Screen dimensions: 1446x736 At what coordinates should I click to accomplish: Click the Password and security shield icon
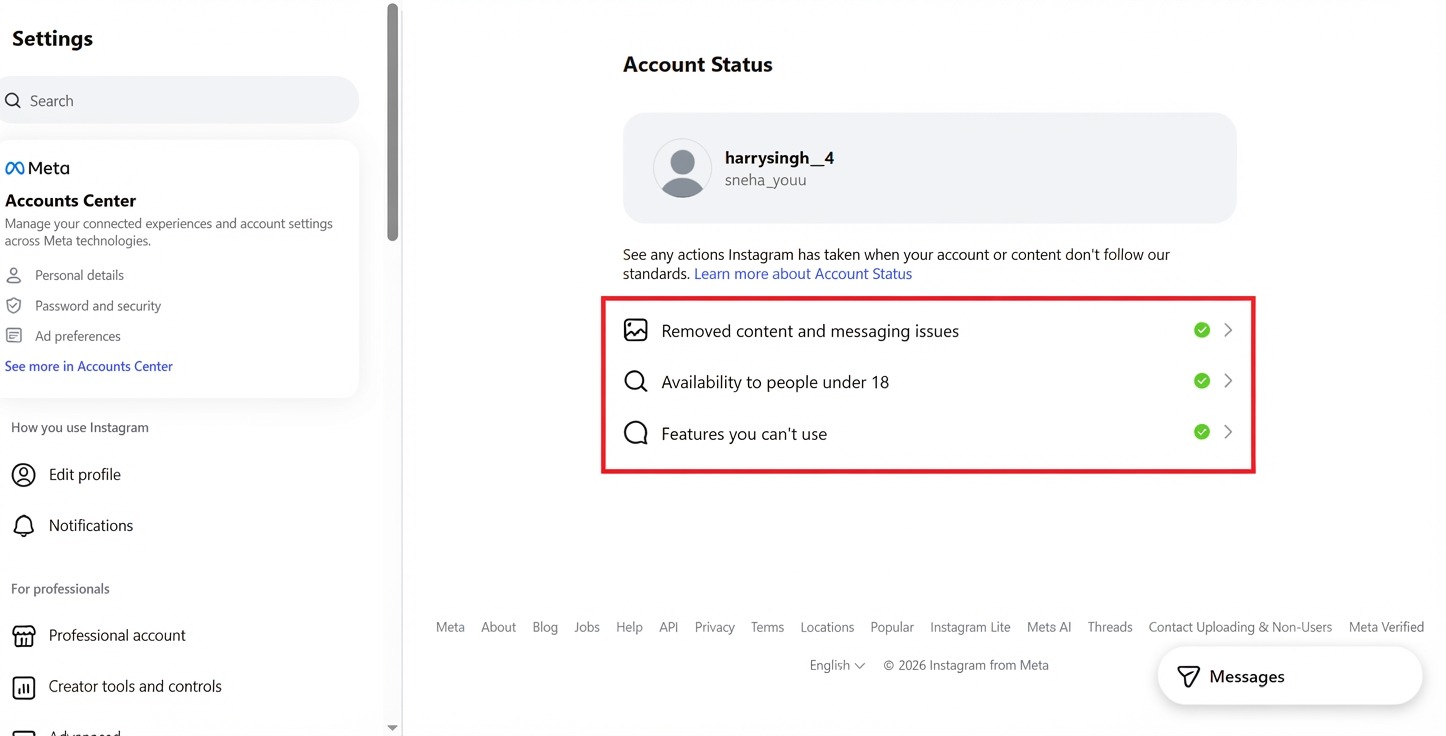coord(14,306)
